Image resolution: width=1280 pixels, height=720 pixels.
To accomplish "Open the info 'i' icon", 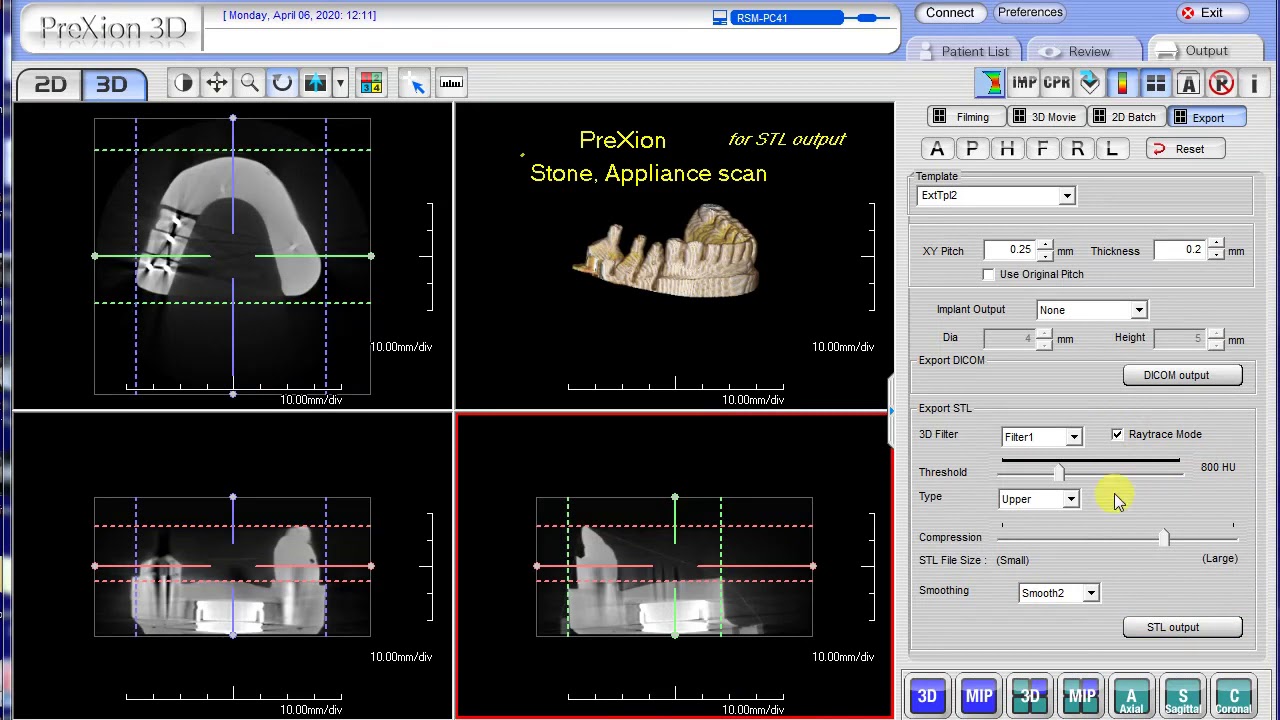I will click(x=1254, y=83).
